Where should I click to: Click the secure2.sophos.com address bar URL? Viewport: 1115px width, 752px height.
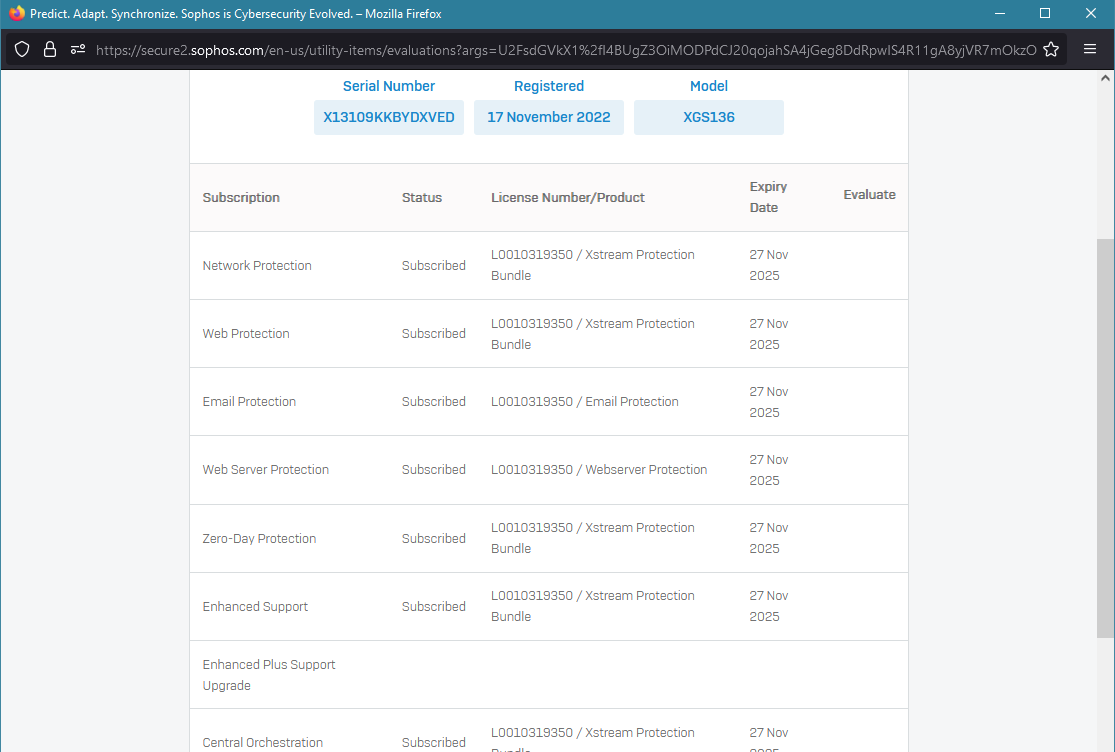565,50
